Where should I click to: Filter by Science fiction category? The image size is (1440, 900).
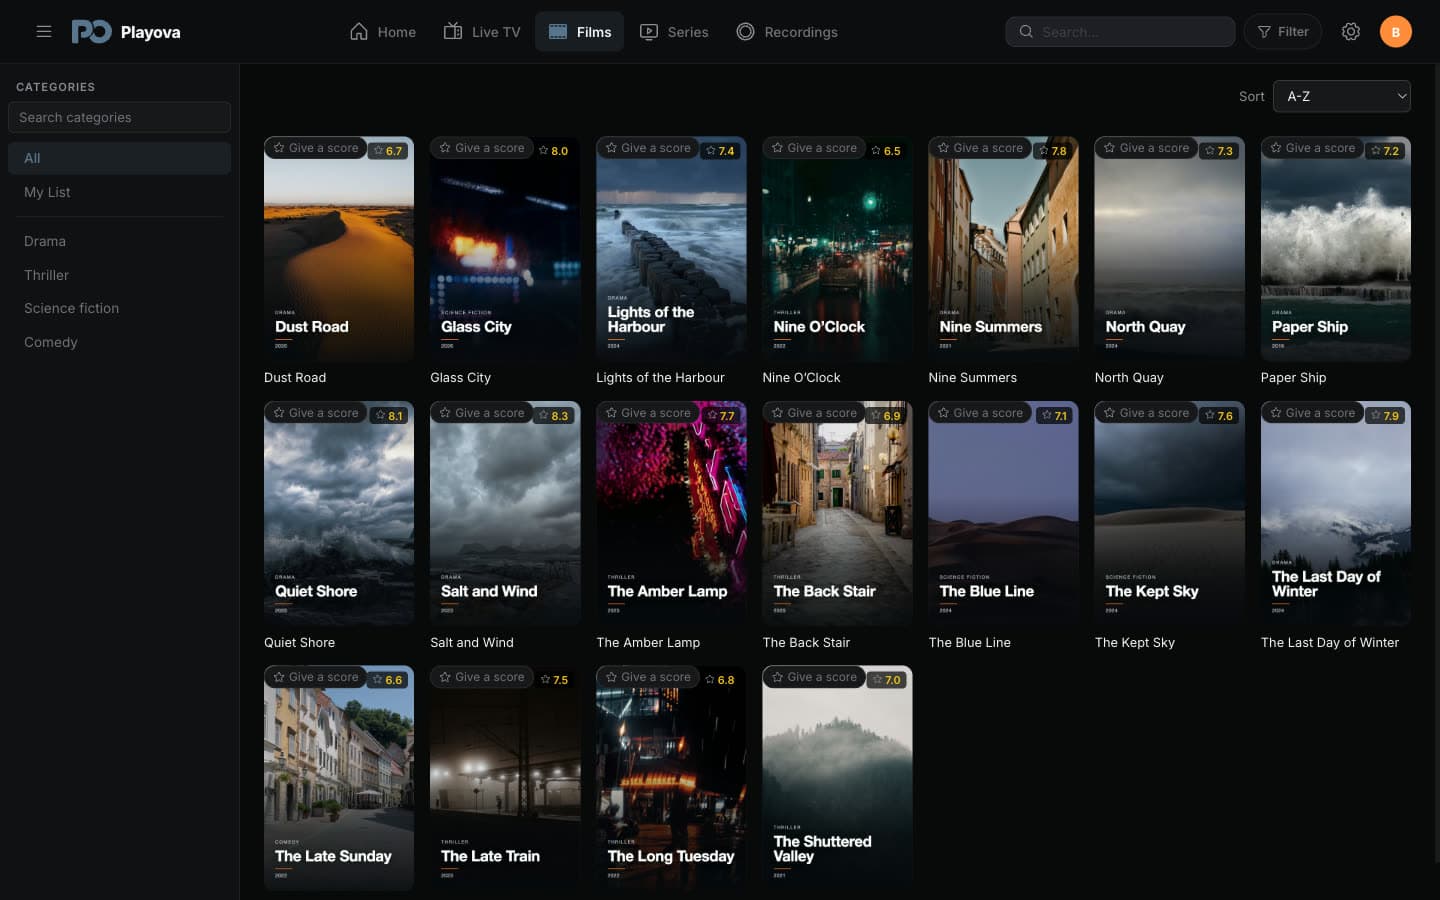tap(119, 308)
